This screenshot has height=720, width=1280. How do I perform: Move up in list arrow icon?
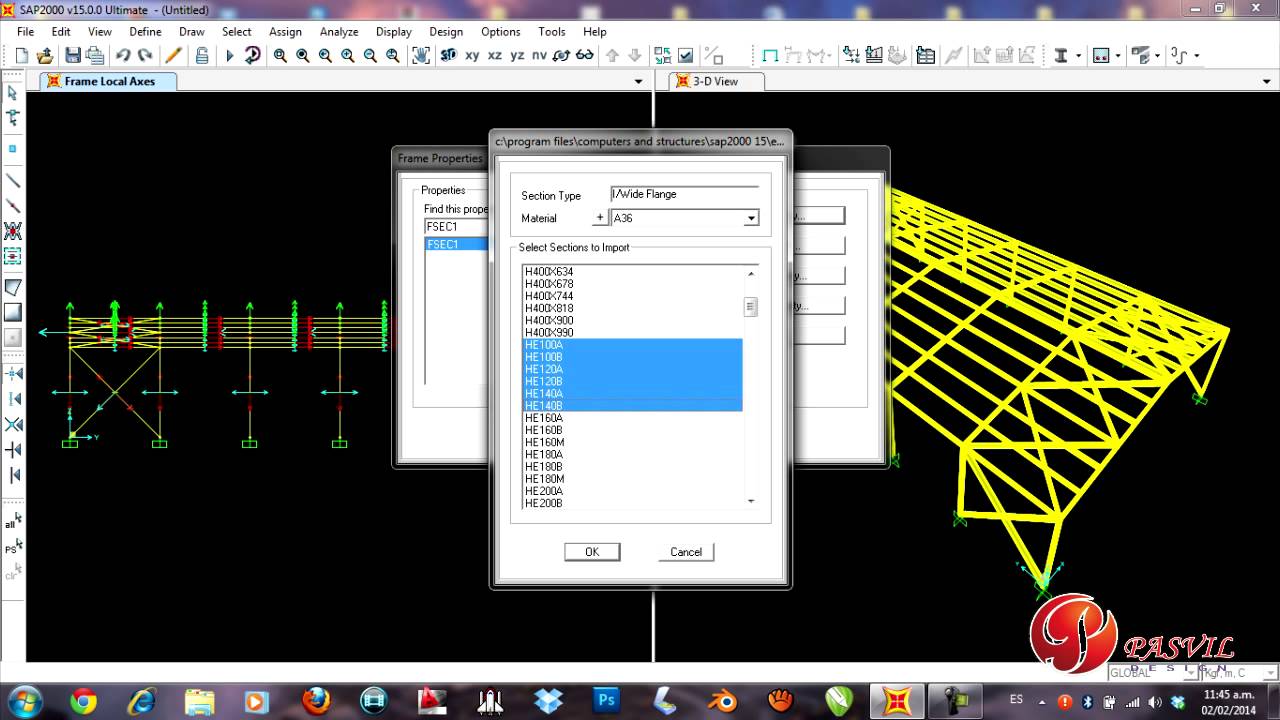[612, 56]
